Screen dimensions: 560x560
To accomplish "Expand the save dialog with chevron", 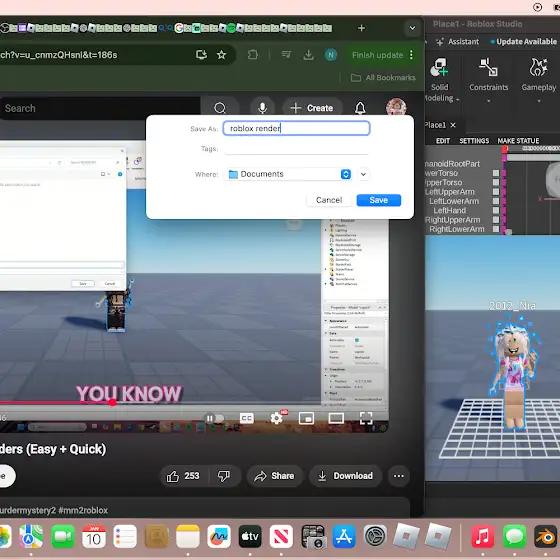I will coord(363,174).
